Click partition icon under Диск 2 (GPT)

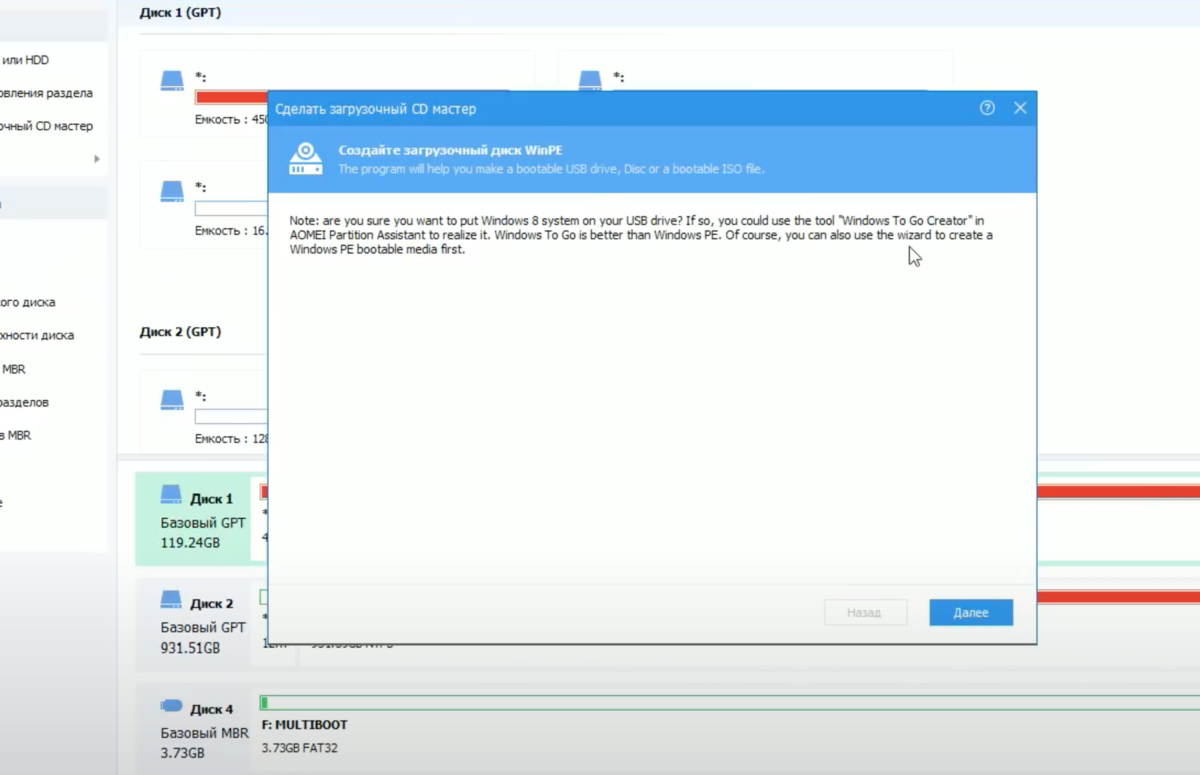[172, 399]
